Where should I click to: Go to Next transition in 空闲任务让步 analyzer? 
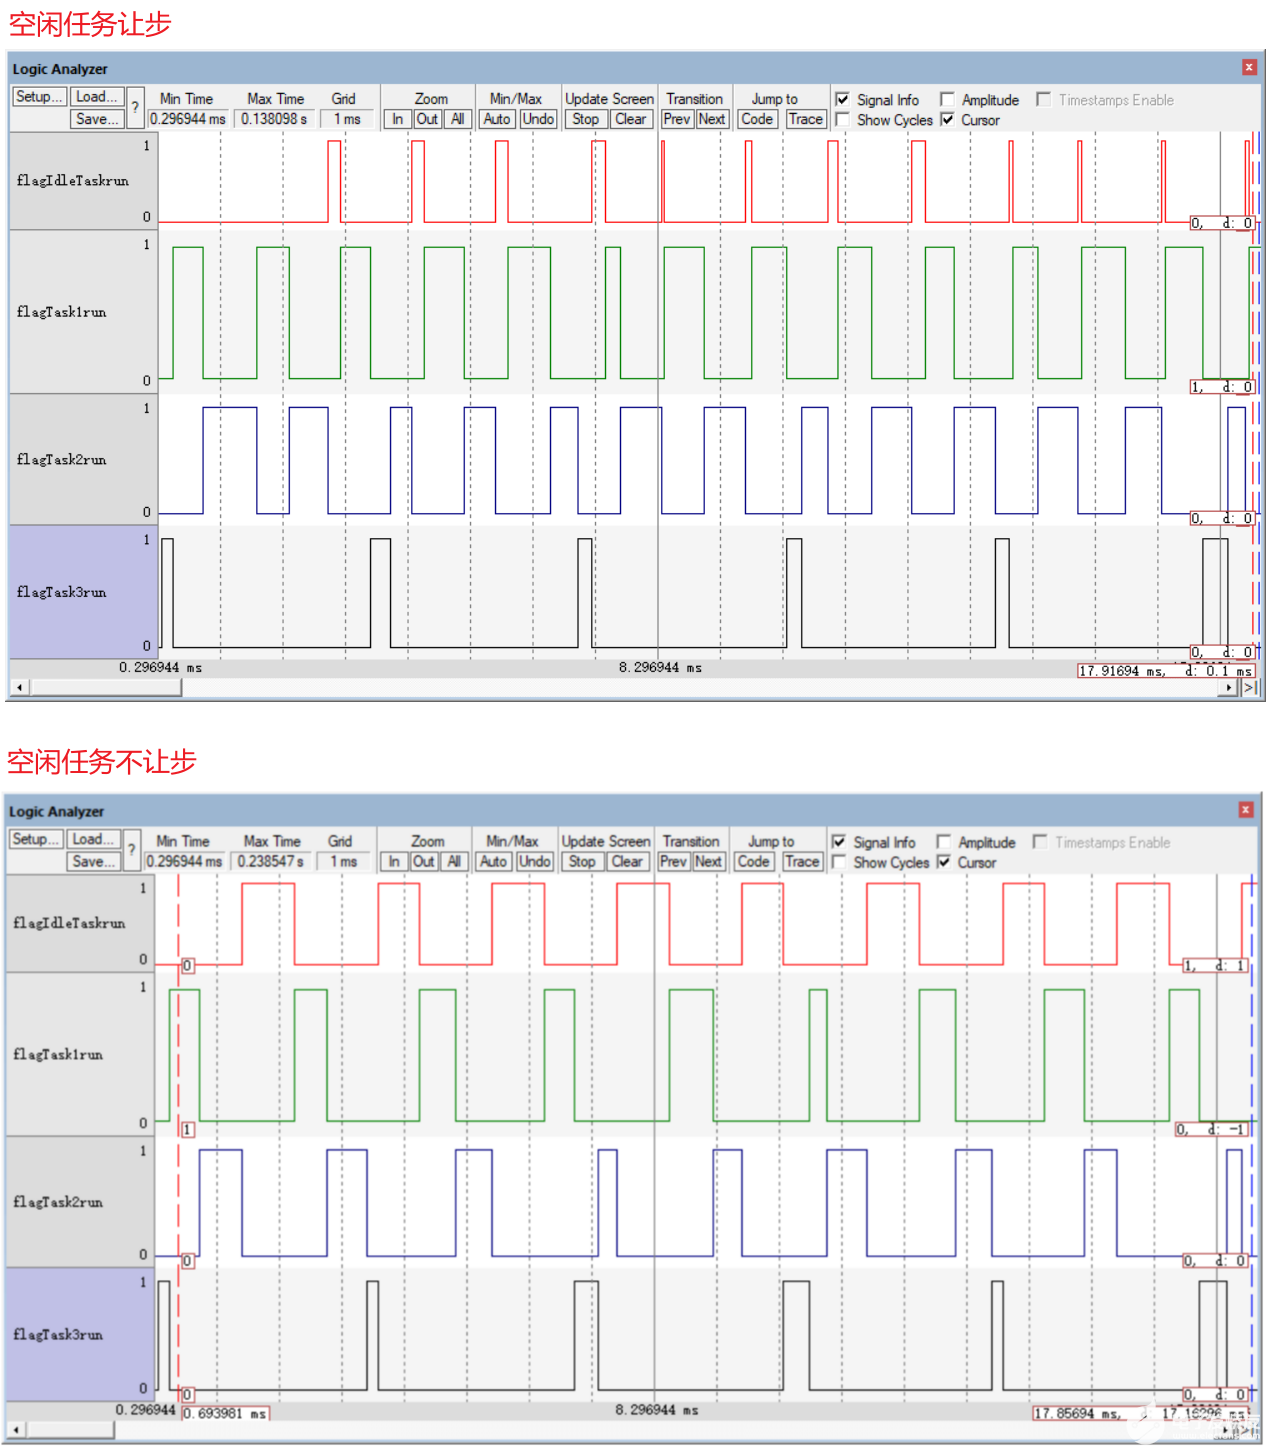(x=712, y=119)
